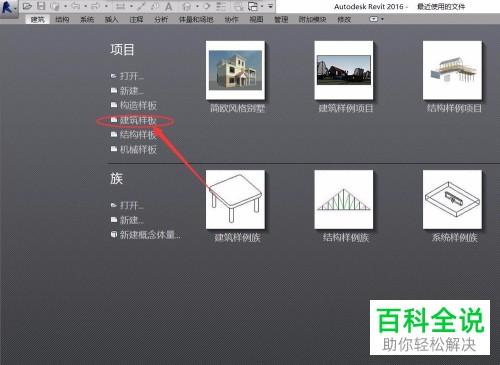Click the Default 3D View house icon
Image resolution: width=500 pixels, height=365 pixels.
coord(187,6)
